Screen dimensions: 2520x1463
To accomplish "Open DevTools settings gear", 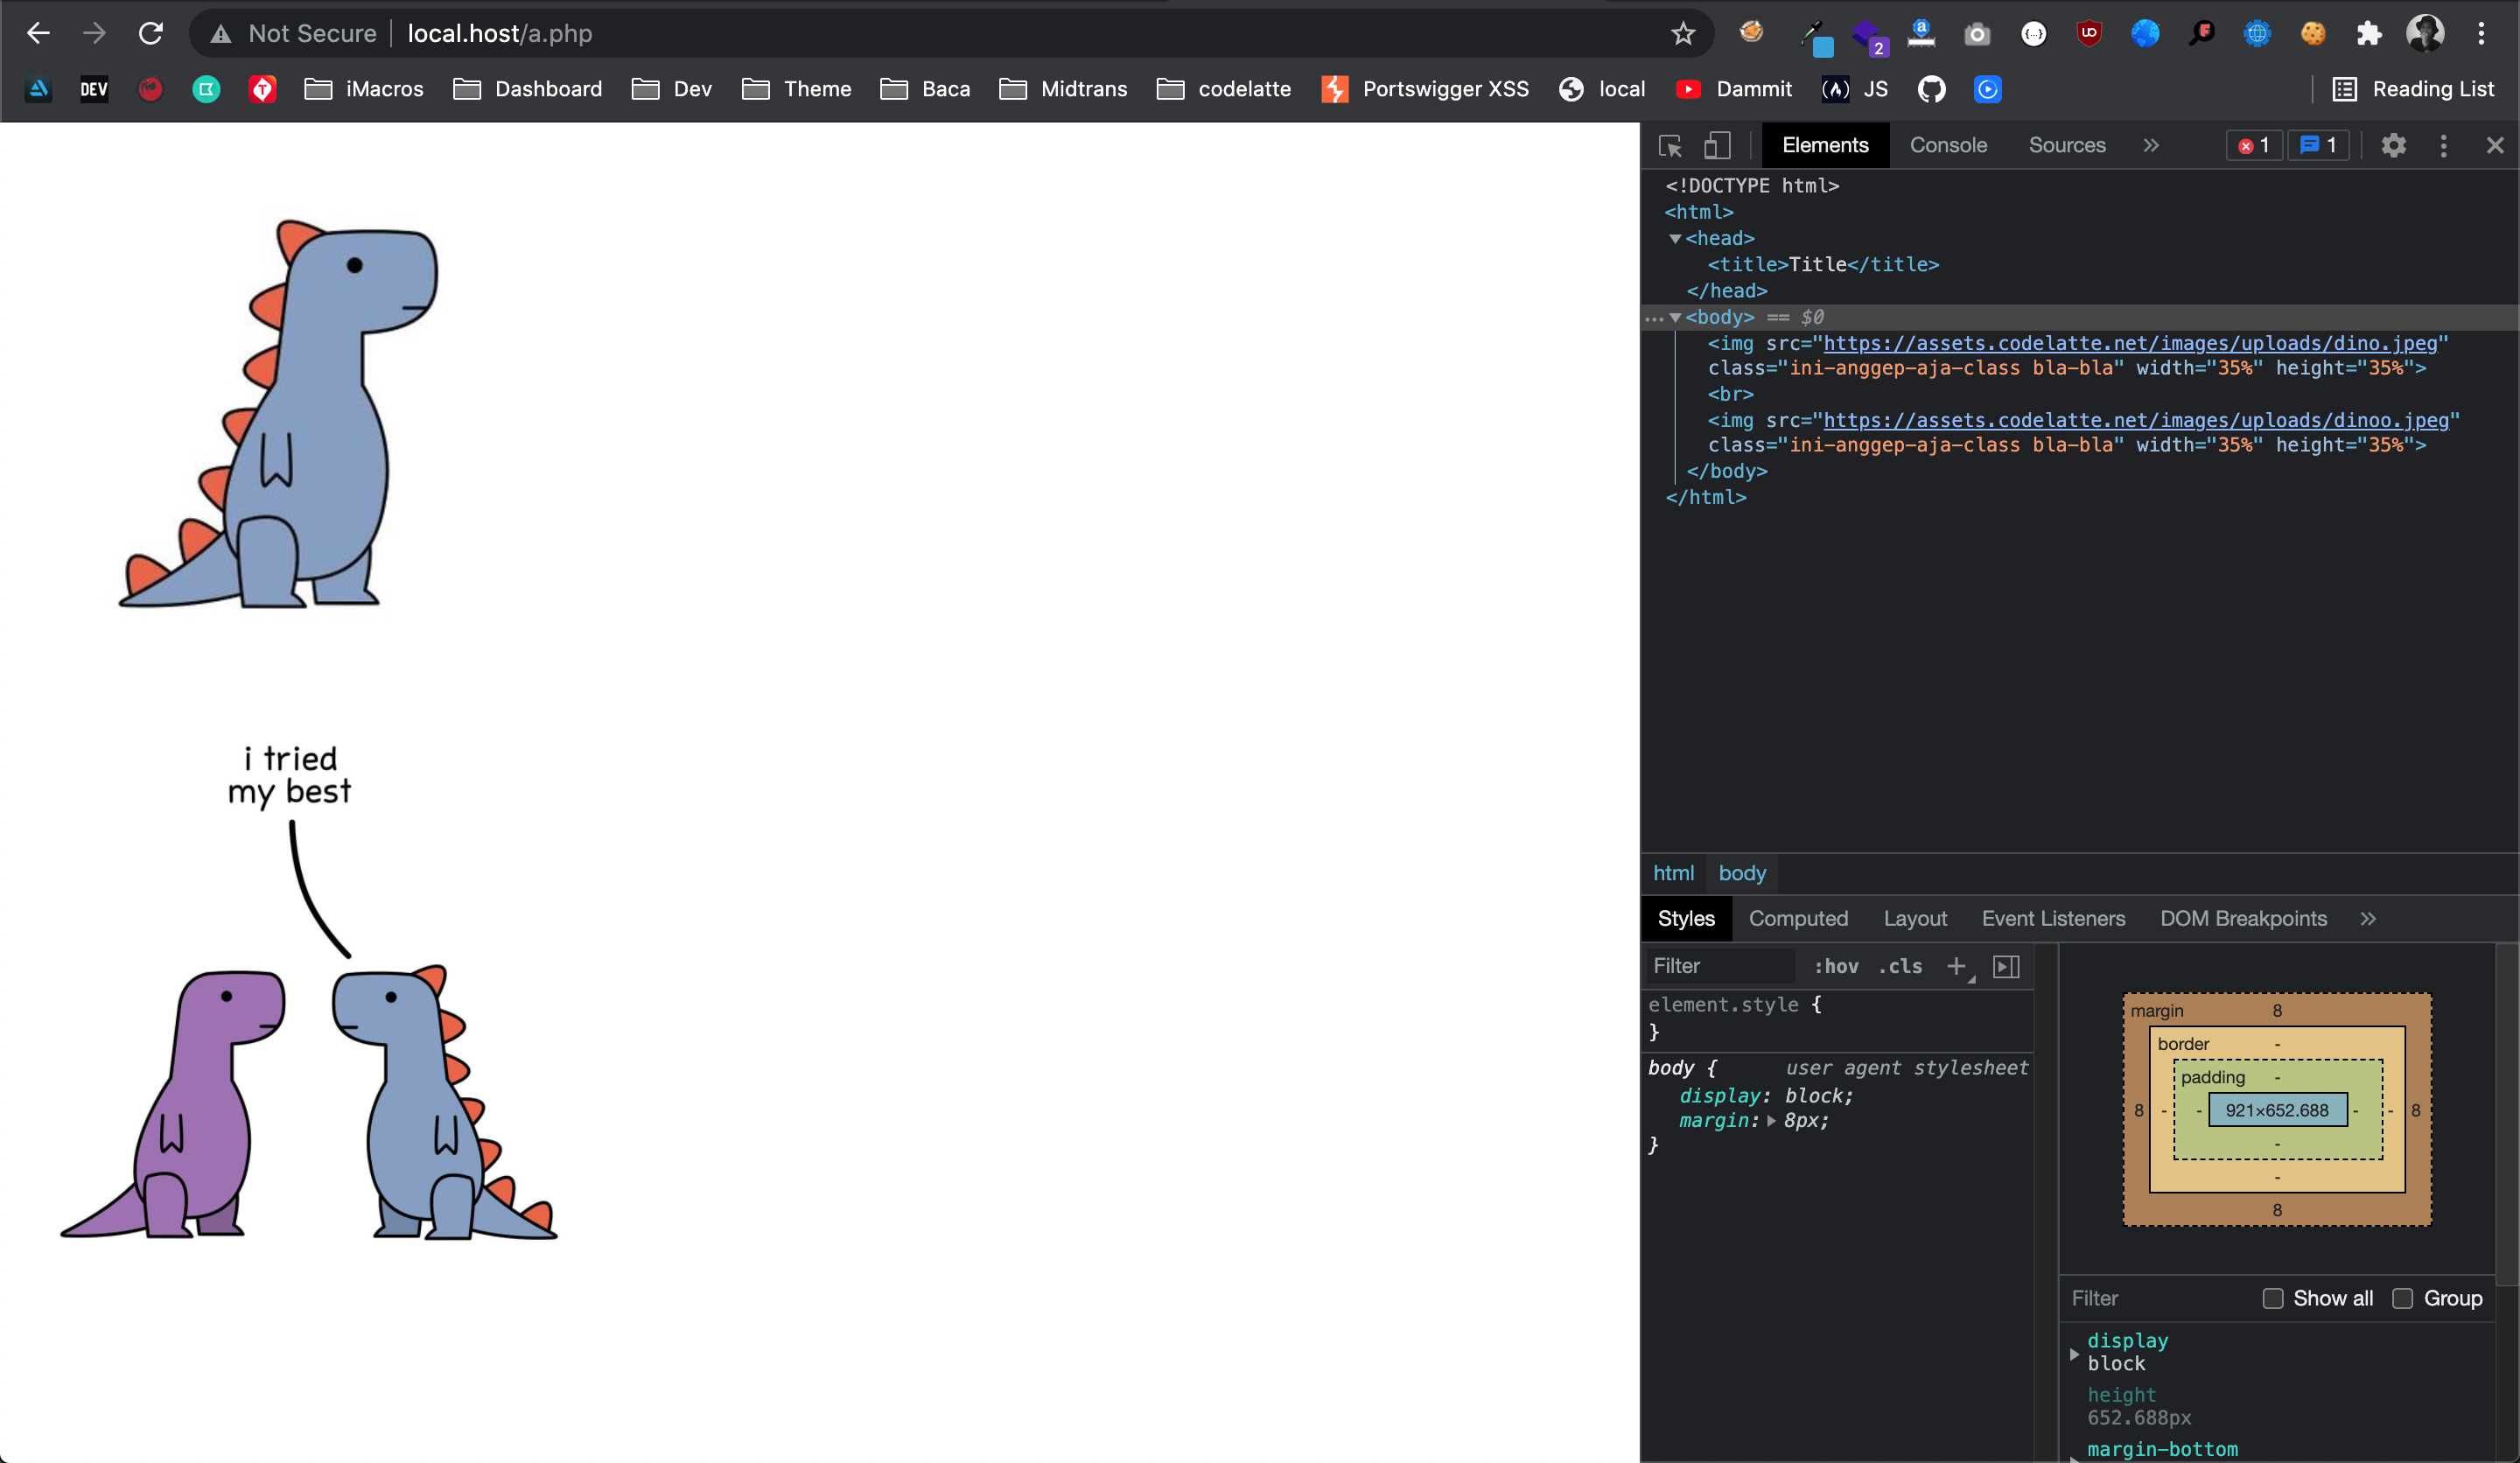I will tap(2393, 146).
